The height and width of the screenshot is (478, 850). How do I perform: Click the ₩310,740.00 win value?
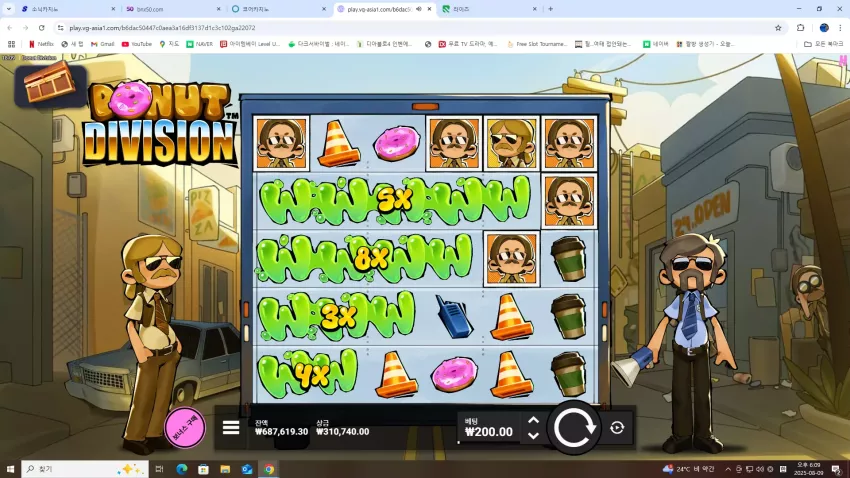click(343, 431)
